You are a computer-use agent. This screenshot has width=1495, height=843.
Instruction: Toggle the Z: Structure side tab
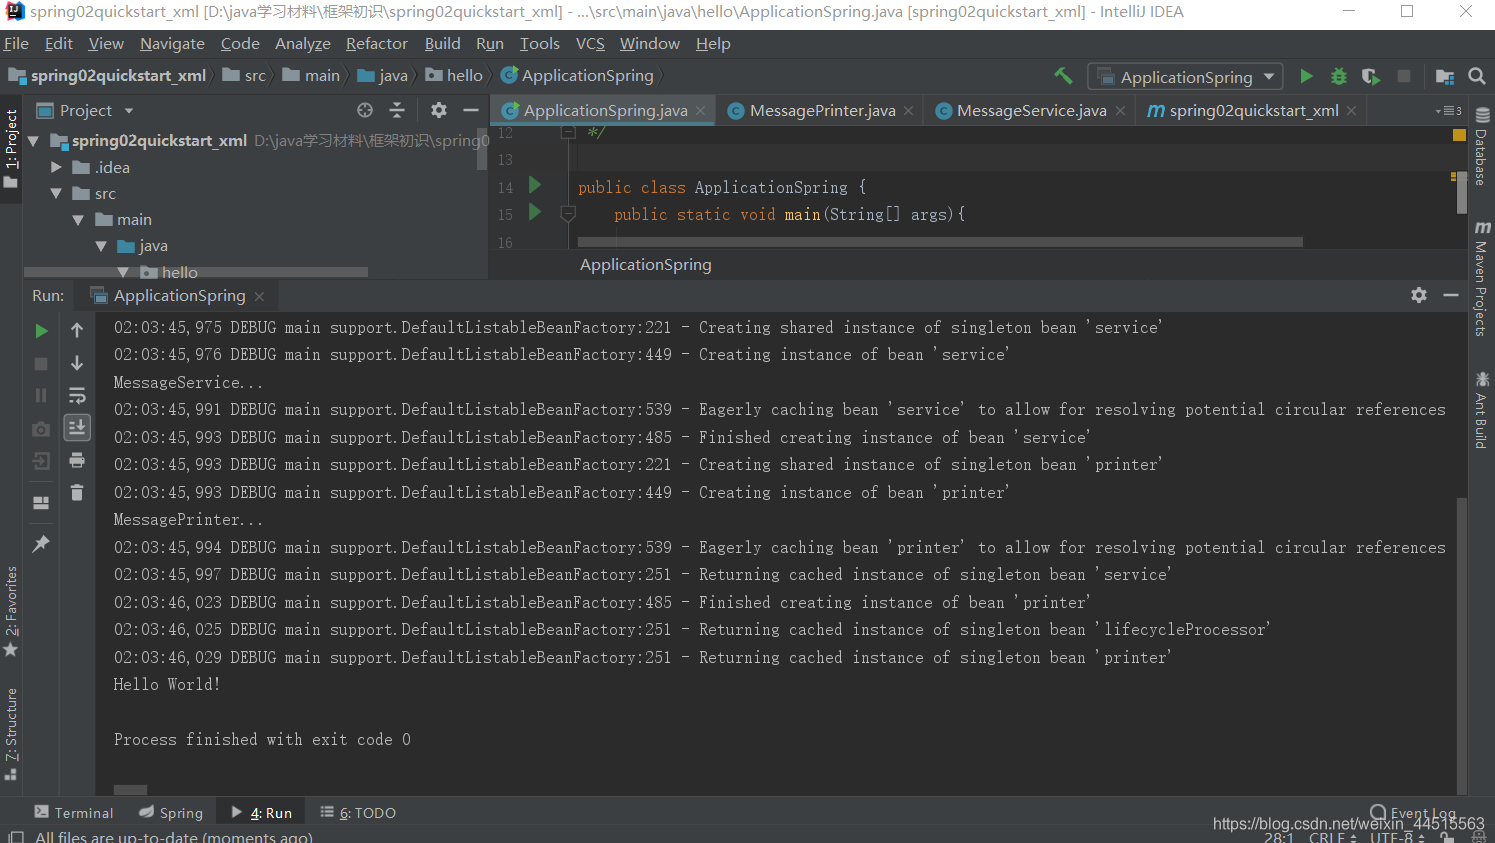coord(11,734)
